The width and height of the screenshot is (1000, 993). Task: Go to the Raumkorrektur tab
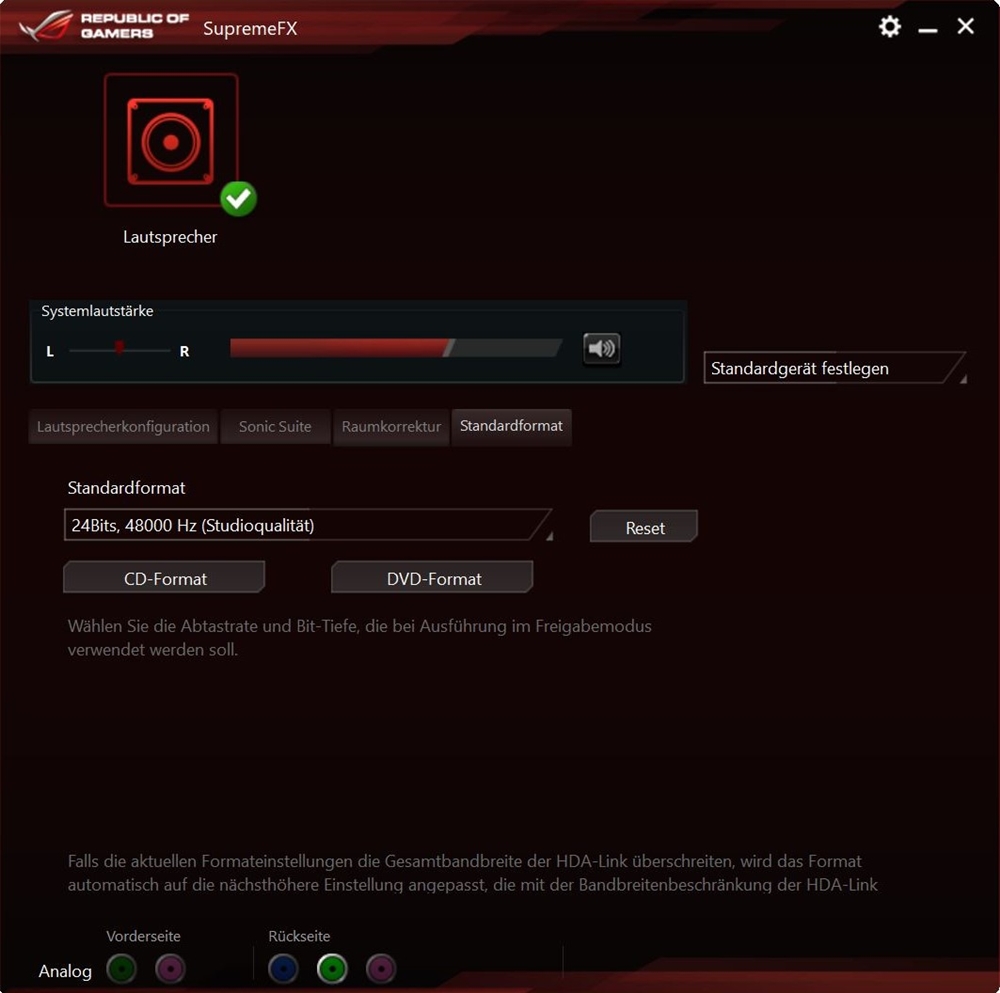pyautogui.click(x=391, y=426)
